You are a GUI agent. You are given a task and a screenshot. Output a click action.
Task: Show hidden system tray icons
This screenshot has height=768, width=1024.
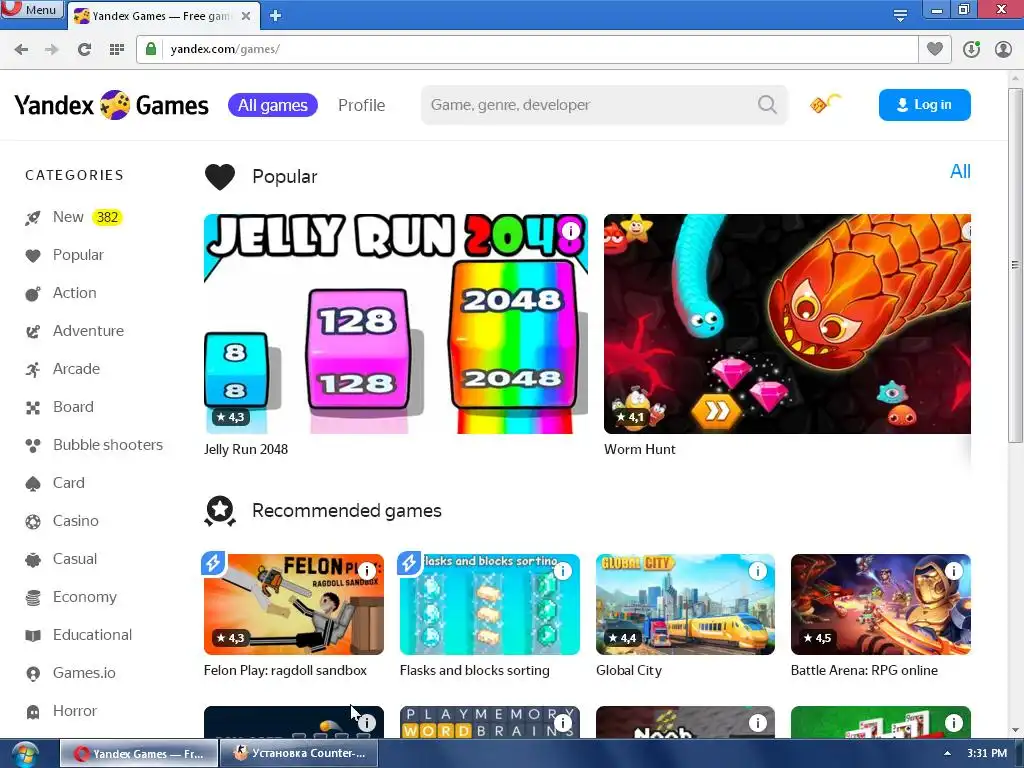947,754
